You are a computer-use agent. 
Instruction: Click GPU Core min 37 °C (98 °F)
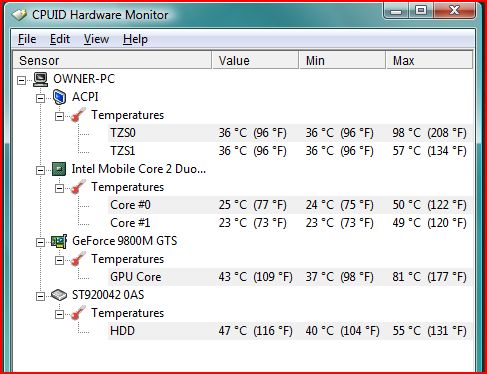339,277
